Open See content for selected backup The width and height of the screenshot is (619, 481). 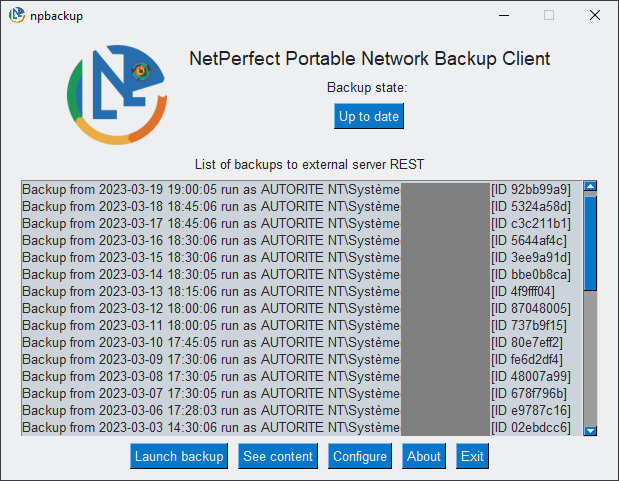click(x=278, y=456)
